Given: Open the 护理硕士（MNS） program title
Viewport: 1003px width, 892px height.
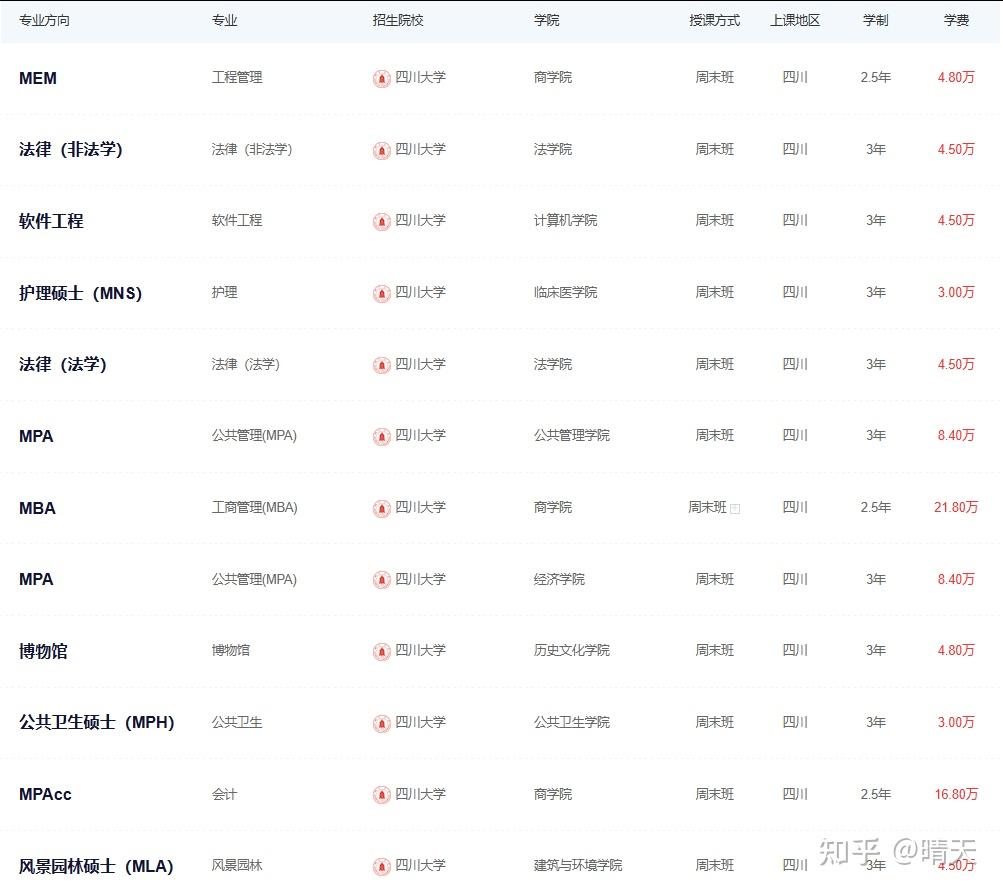Looking at the screenshot, I should (x=80, y=293).
